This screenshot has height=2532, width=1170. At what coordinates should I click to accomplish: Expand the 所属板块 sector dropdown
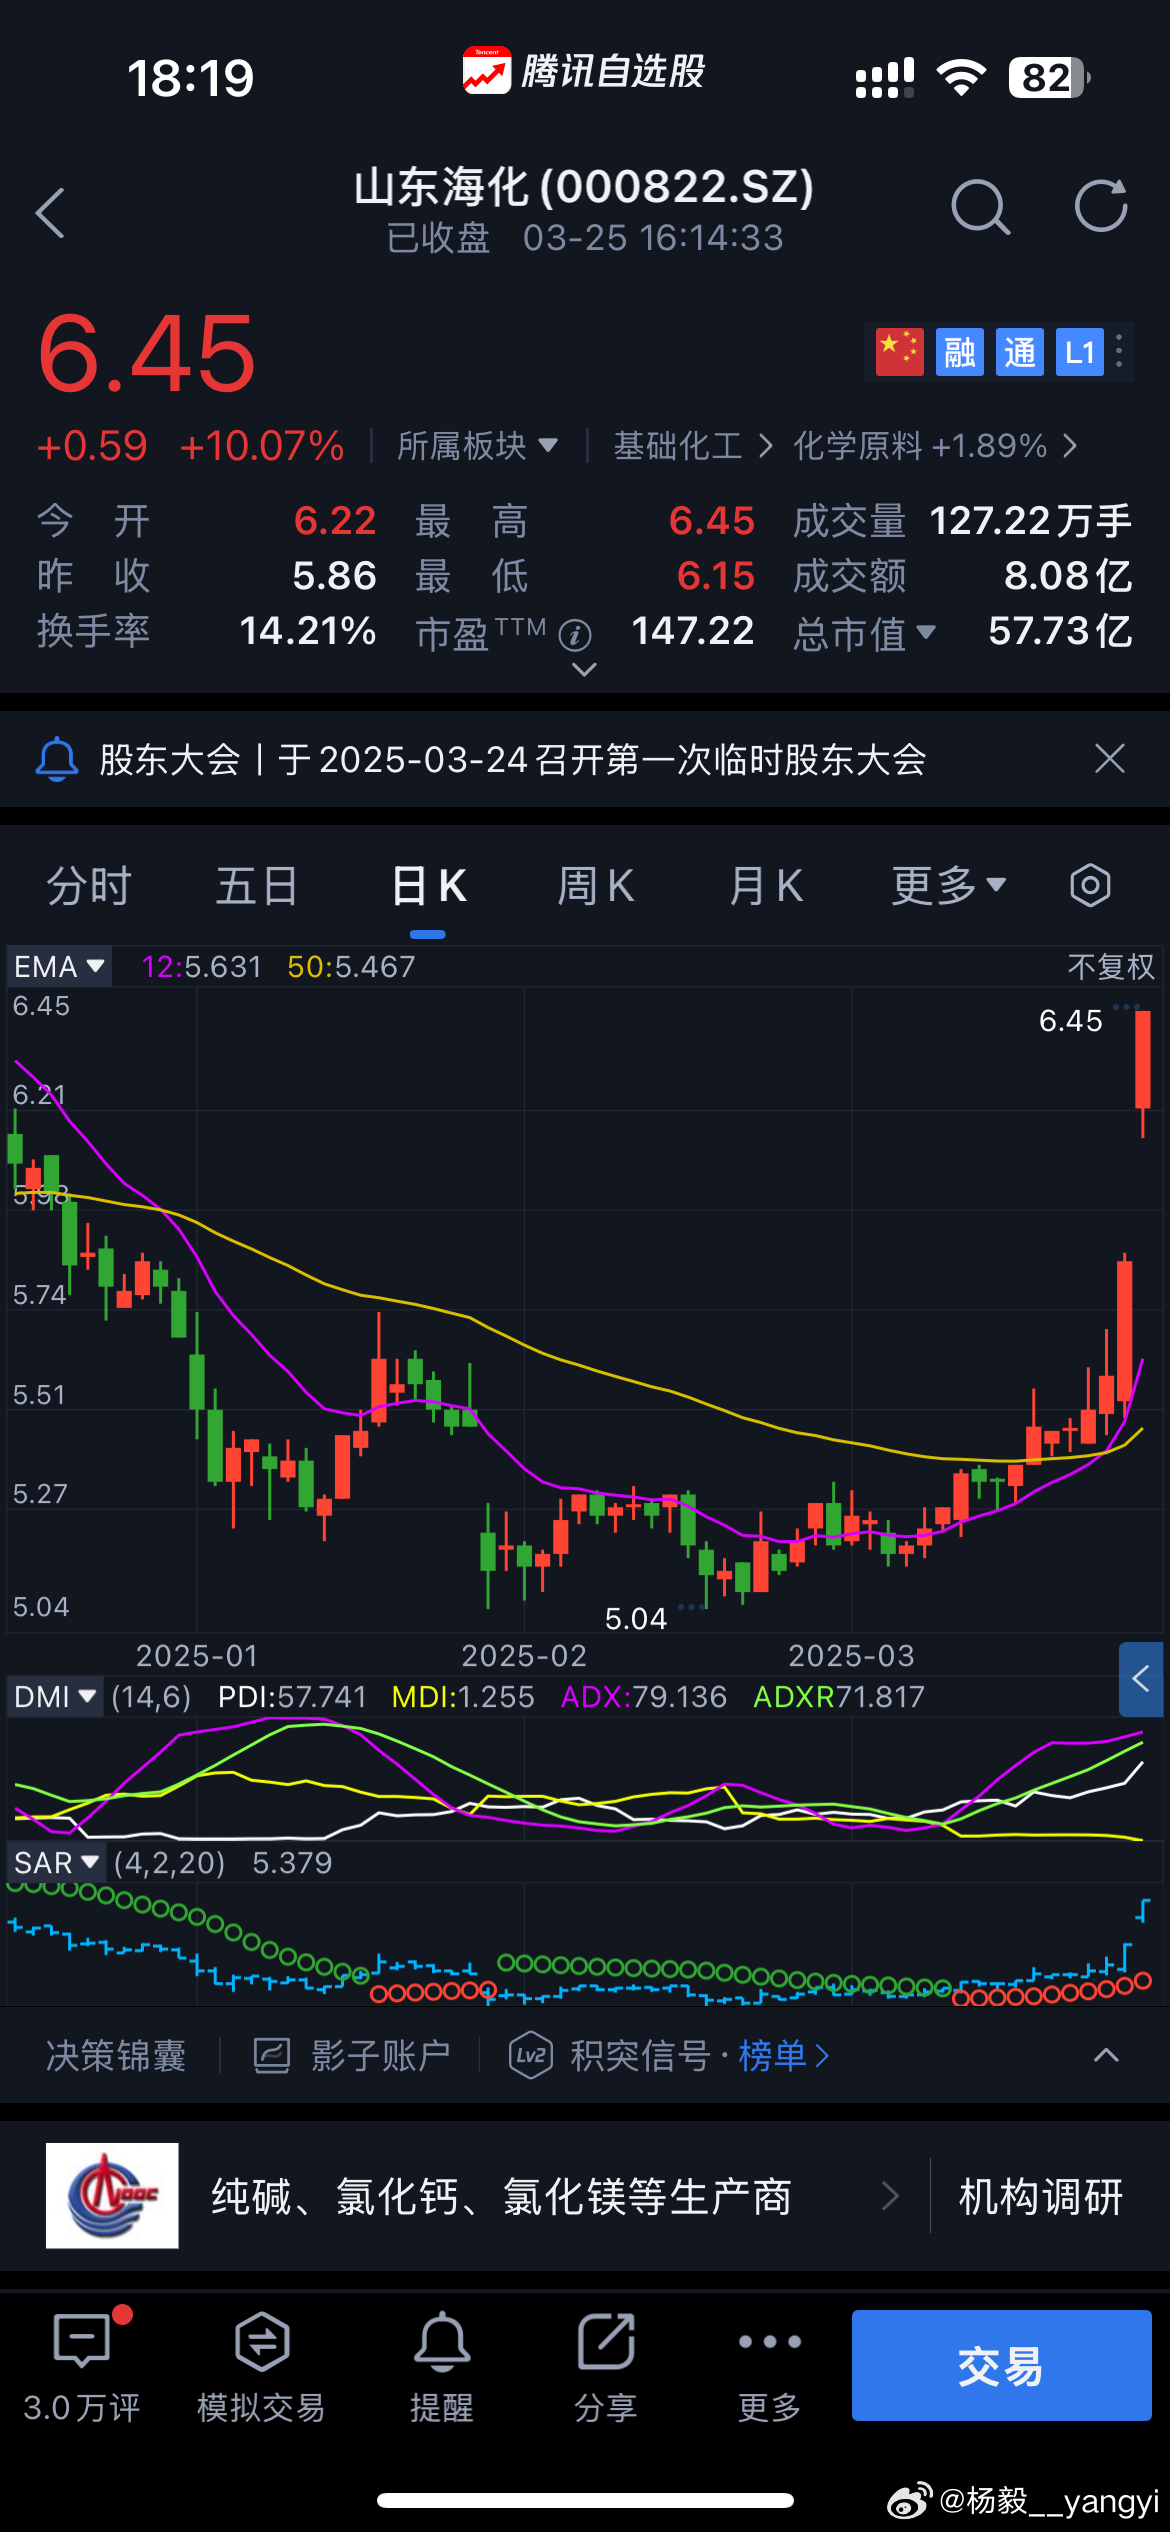[x=477, y=446]
